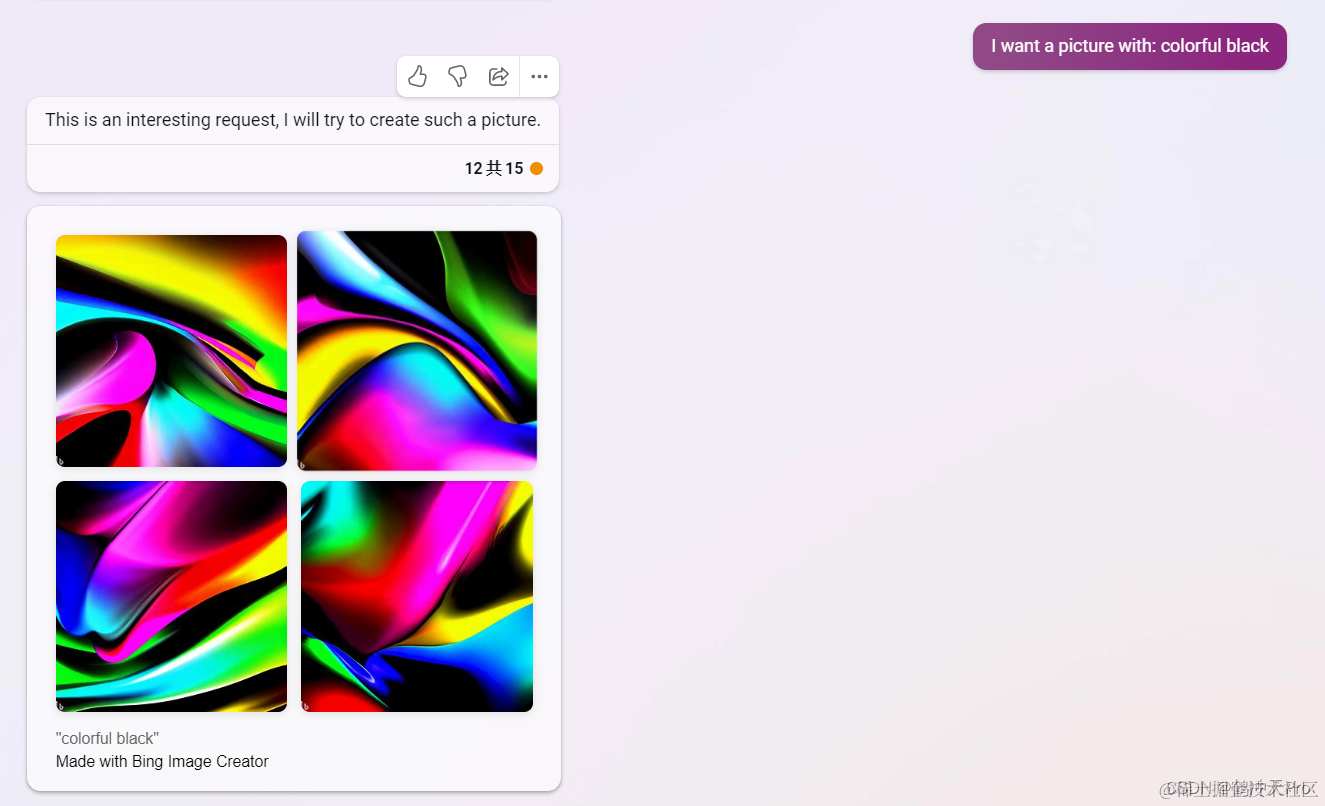Select the user message bubble about colorful black
Viewport: 1325px width, 806px height.
click(x=1129, y=46)
